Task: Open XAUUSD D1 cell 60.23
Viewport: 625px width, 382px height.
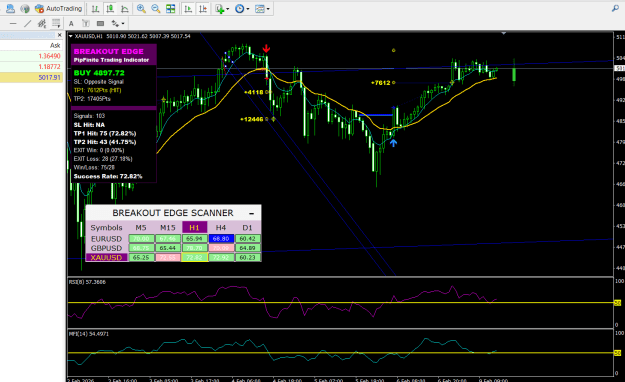Action: click(x=248, y=258)
